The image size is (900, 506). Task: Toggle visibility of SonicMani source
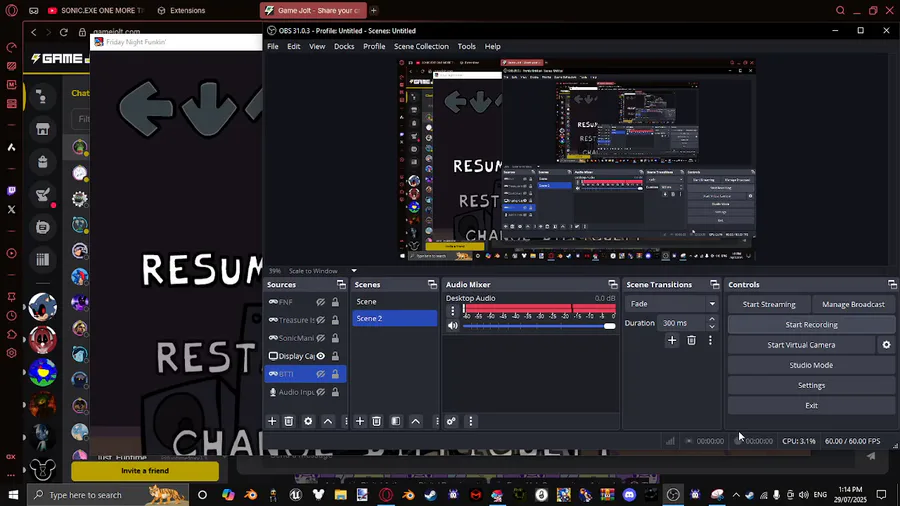click(321, 338)
